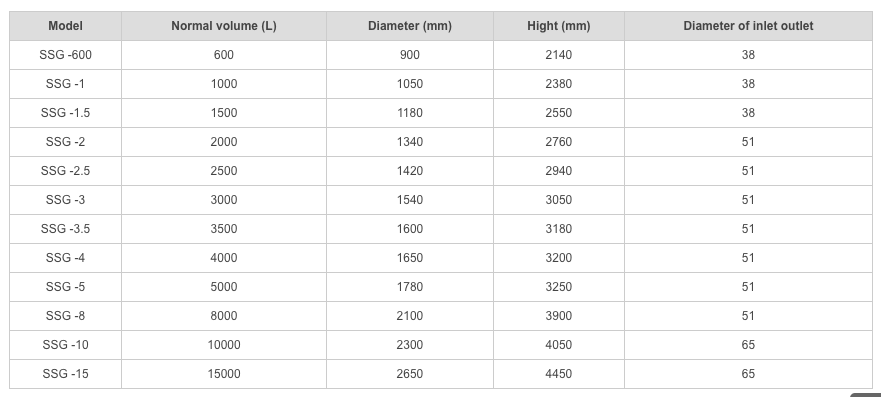Click the 2650 diameter cell
Image resolution: width=881 pixels, height=397 pixels.
410,374
